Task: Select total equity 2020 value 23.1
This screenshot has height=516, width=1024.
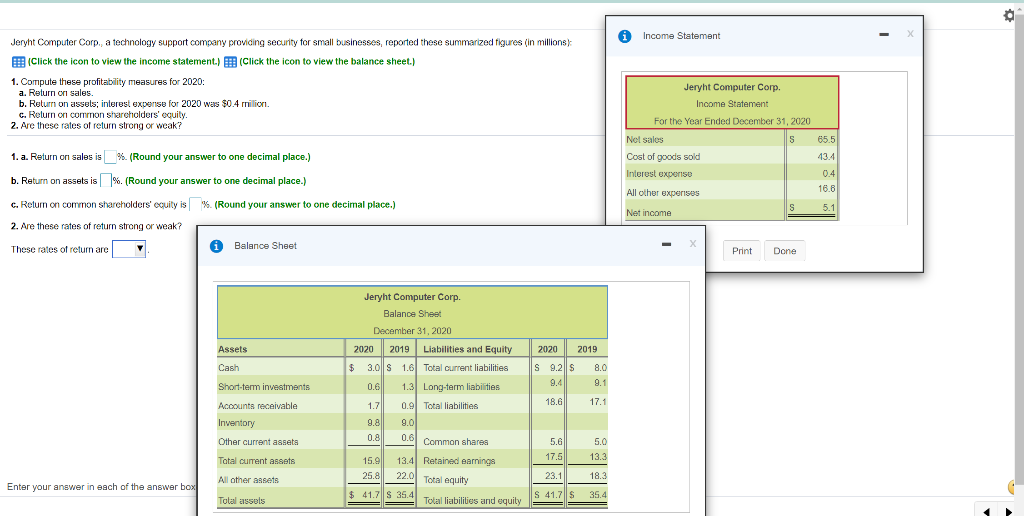Action: [554, 476]
